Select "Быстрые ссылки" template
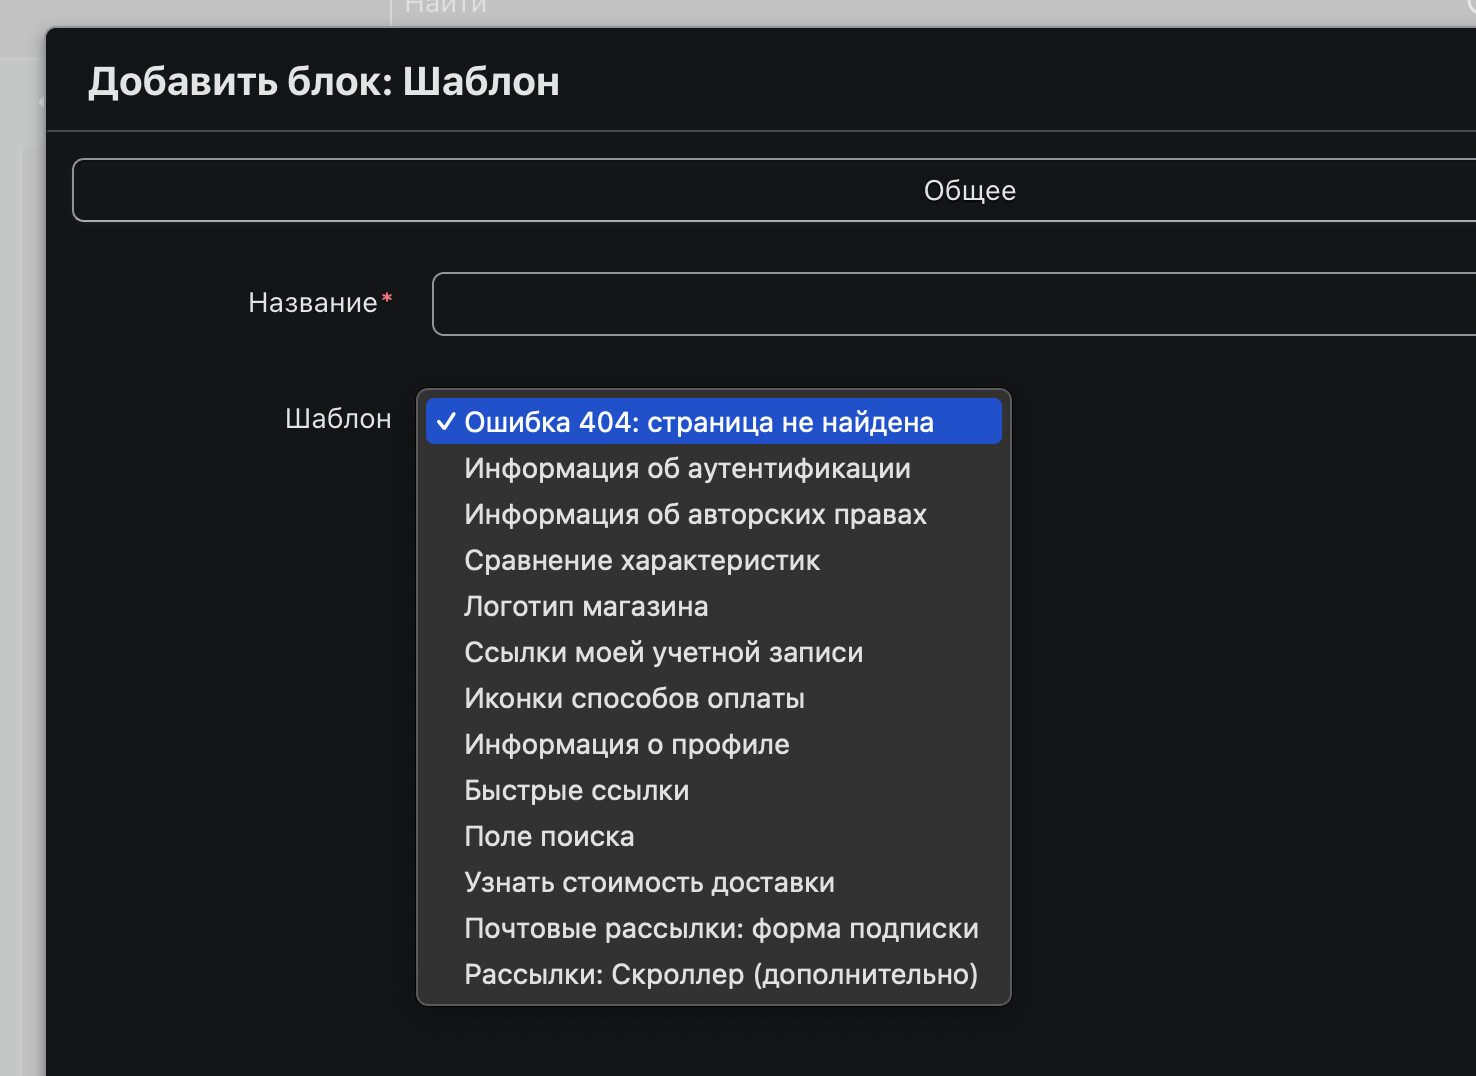 [x=713, y=790]
